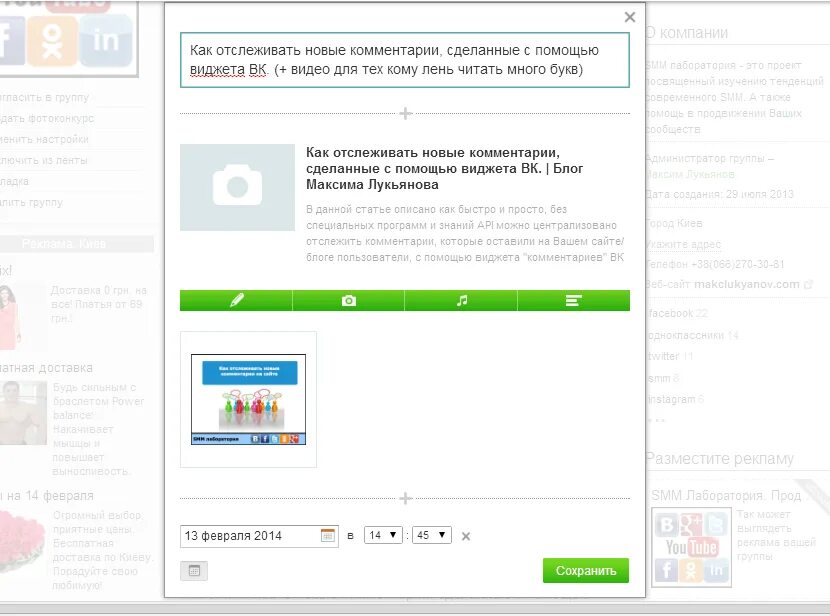Click the Максим Лукьянов administrator link
The width and height of the screenshot is (830, 616).
pyautogui.click(x=690, y=174)
